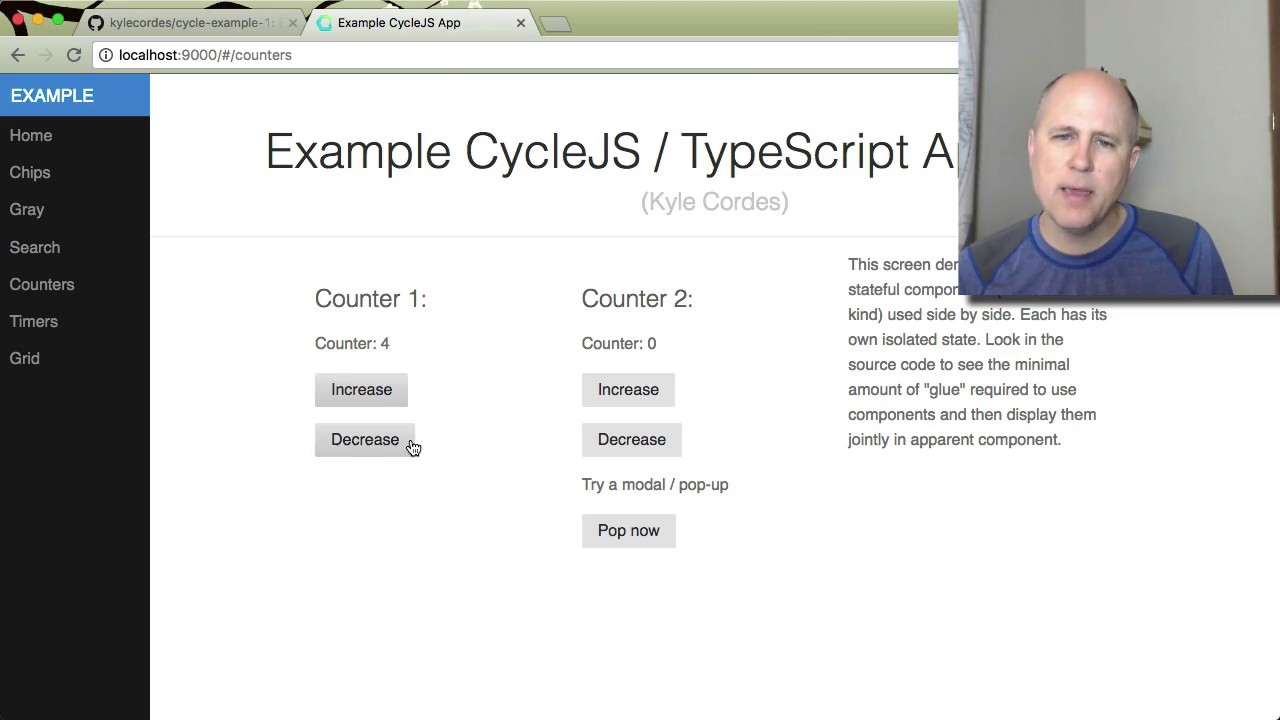Click the 'Counter: 0' value text

[619, 343]
